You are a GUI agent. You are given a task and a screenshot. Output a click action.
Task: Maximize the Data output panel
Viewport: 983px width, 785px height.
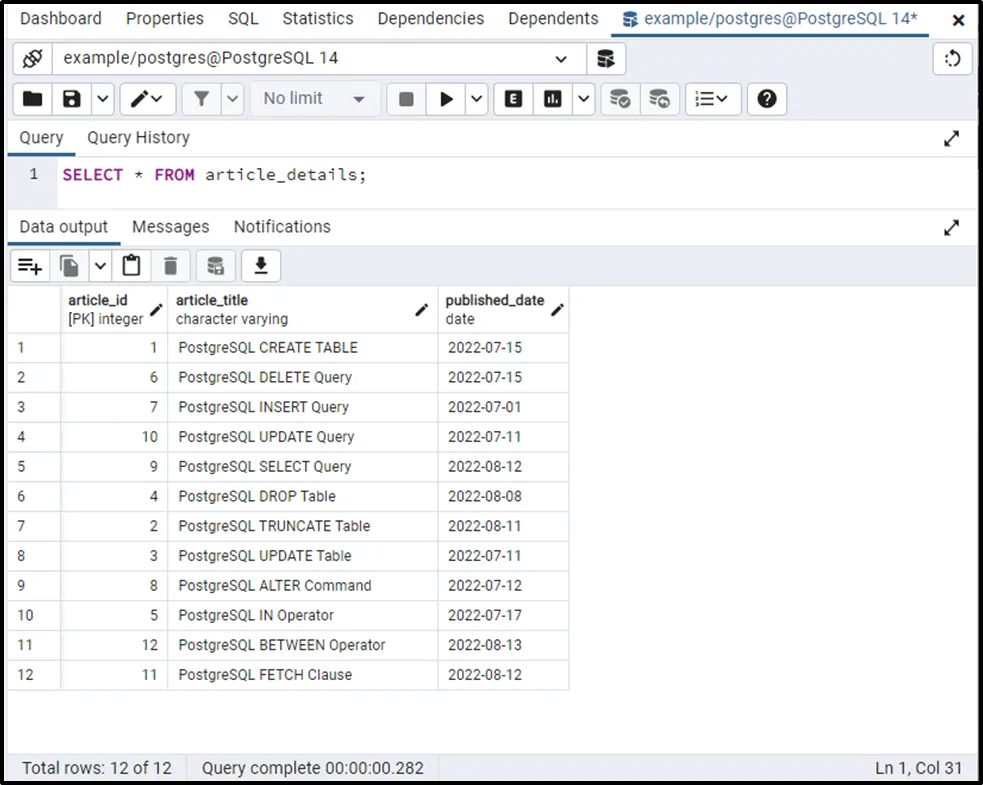tap(951, 228)
